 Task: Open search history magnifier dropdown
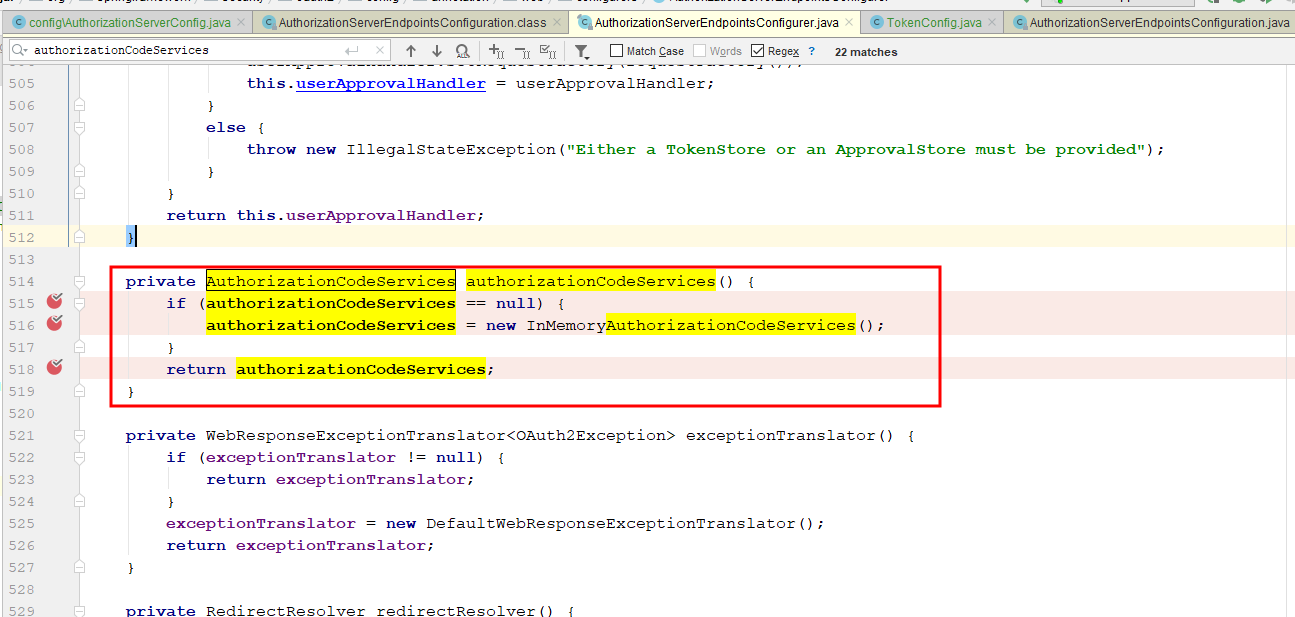[20, 50]
